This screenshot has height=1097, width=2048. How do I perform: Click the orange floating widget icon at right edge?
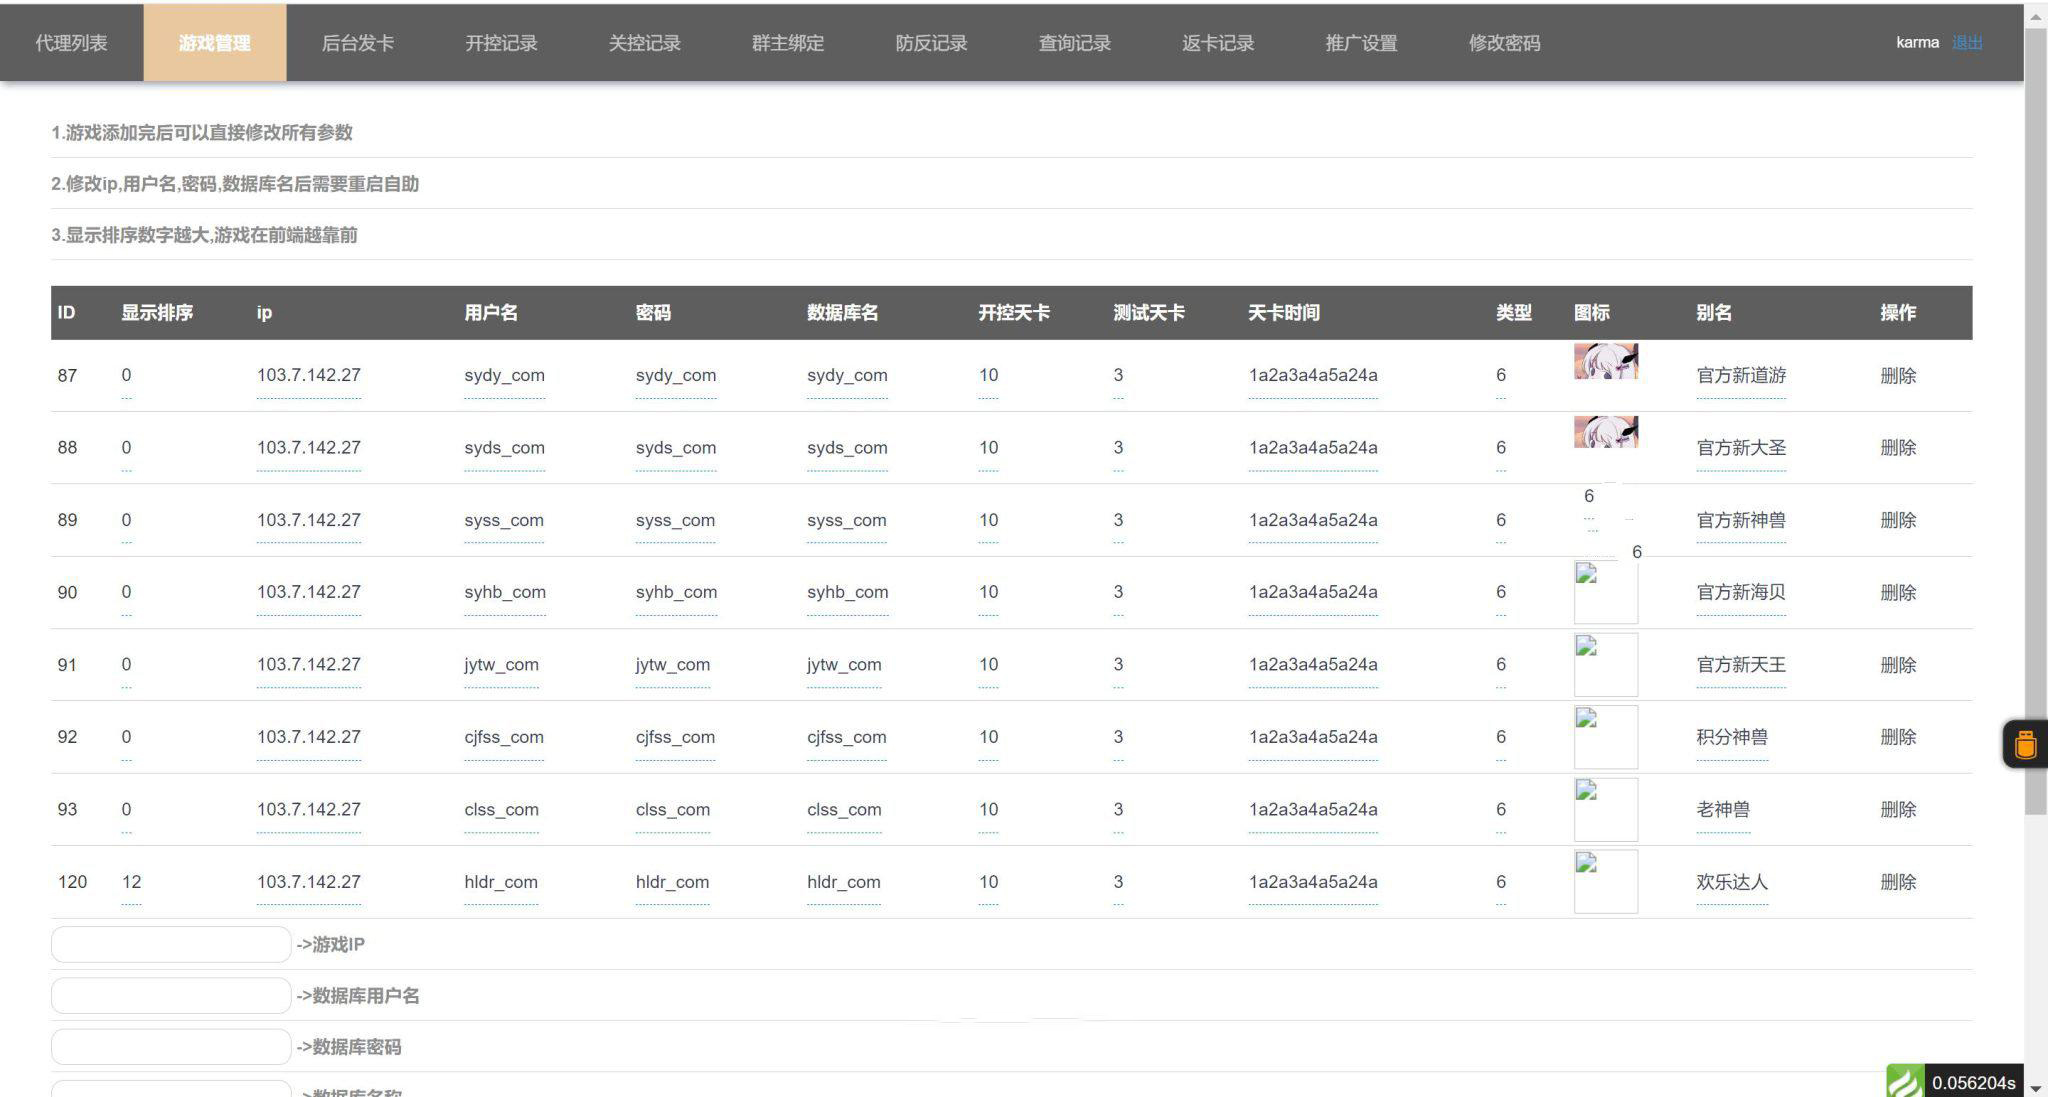click(x=2025, y=744)
